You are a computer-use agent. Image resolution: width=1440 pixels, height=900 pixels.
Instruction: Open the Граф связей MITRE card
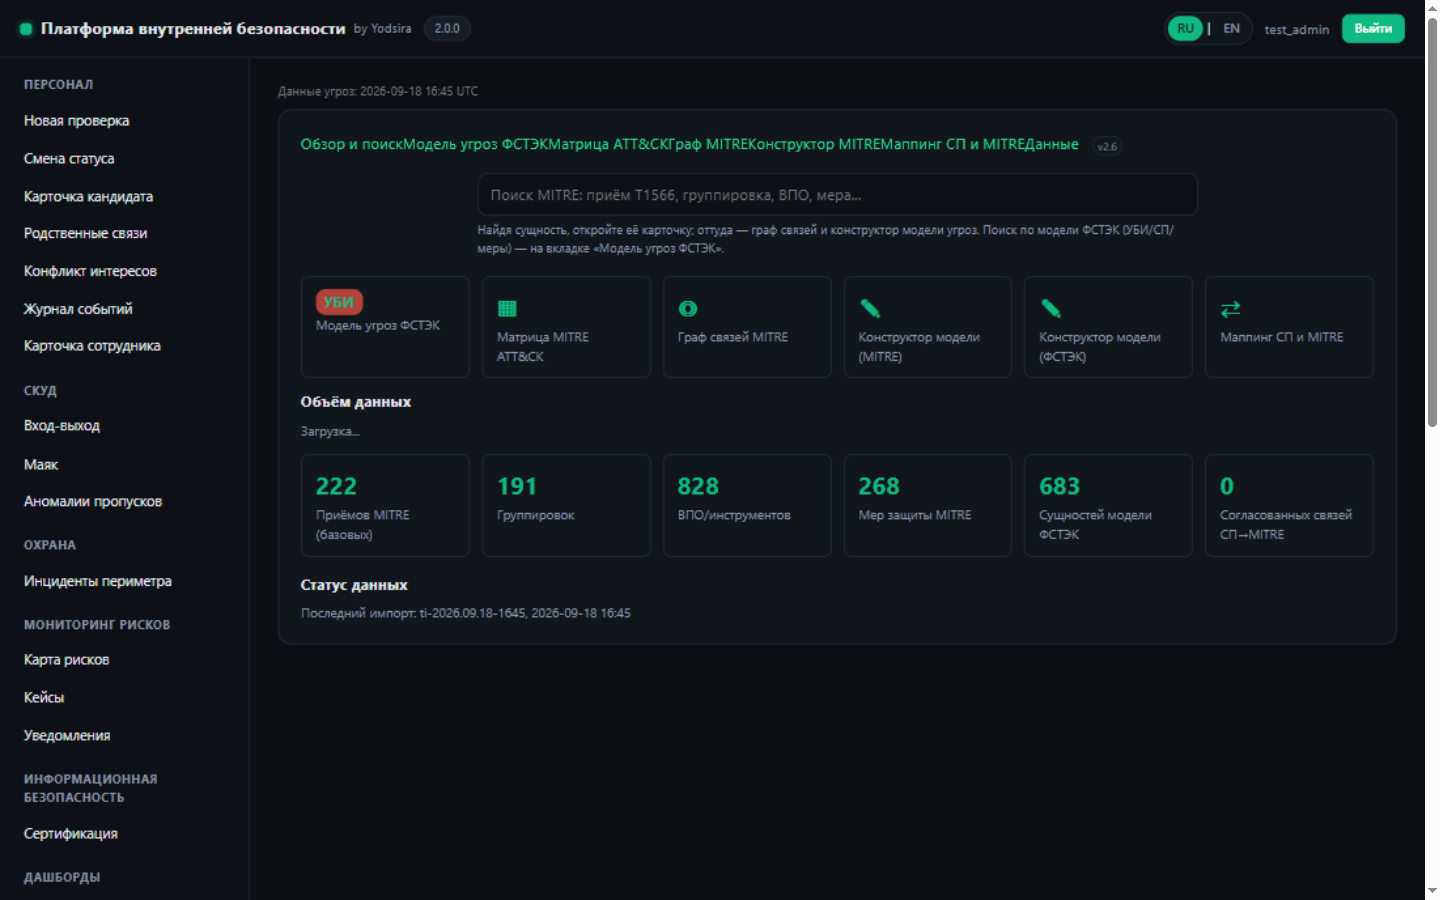747,327
